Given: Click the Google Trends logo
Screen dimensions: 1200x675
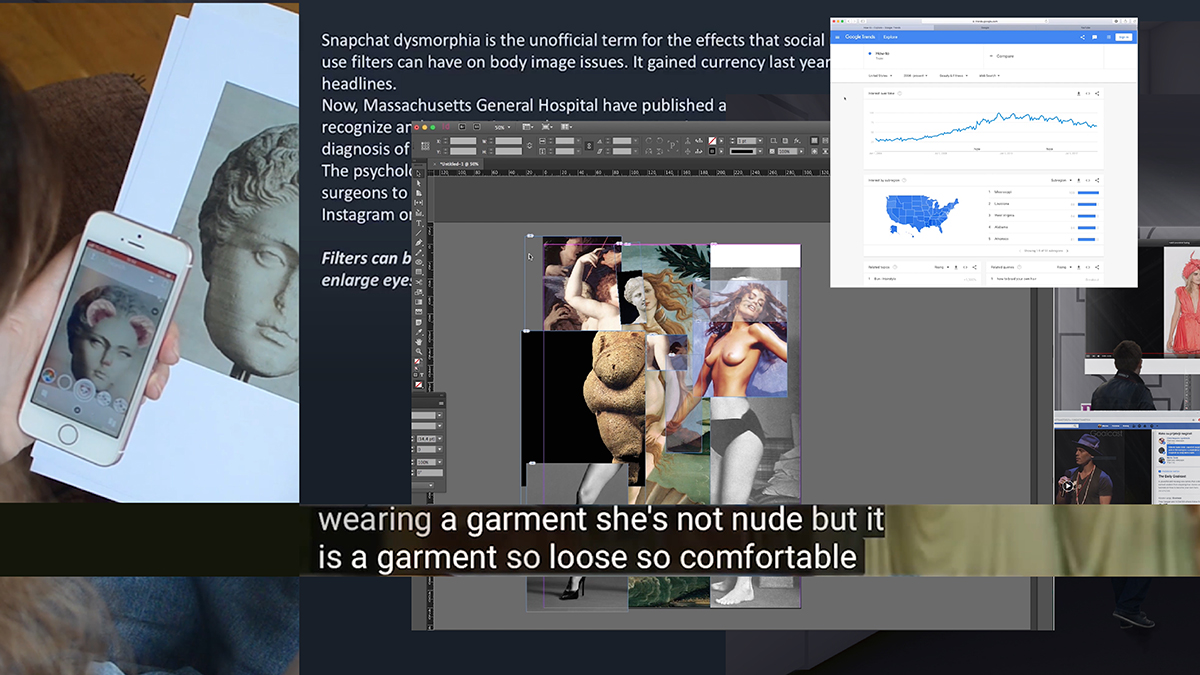Looking at the screenshot, I should 861,37.
